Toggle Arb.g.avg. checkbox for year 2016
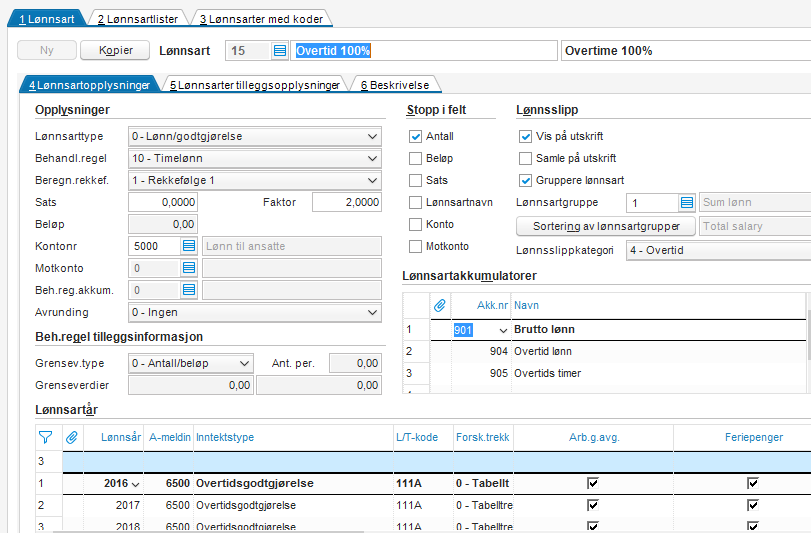This screenshot has height=533, width=811. pos(593,483)
